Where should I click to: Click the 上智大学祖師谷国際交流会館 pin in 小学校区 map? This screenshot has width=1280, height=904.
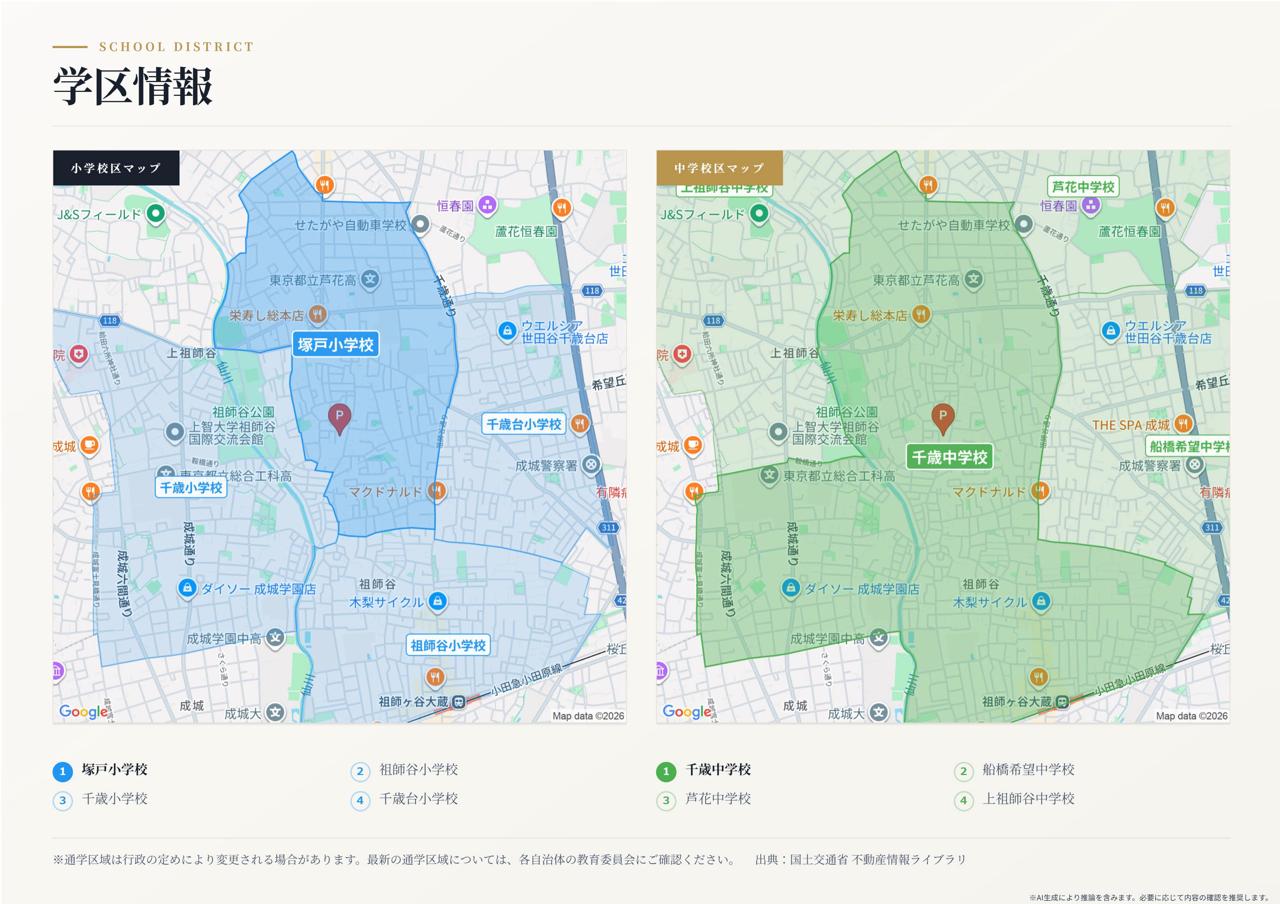coord(175,432)
